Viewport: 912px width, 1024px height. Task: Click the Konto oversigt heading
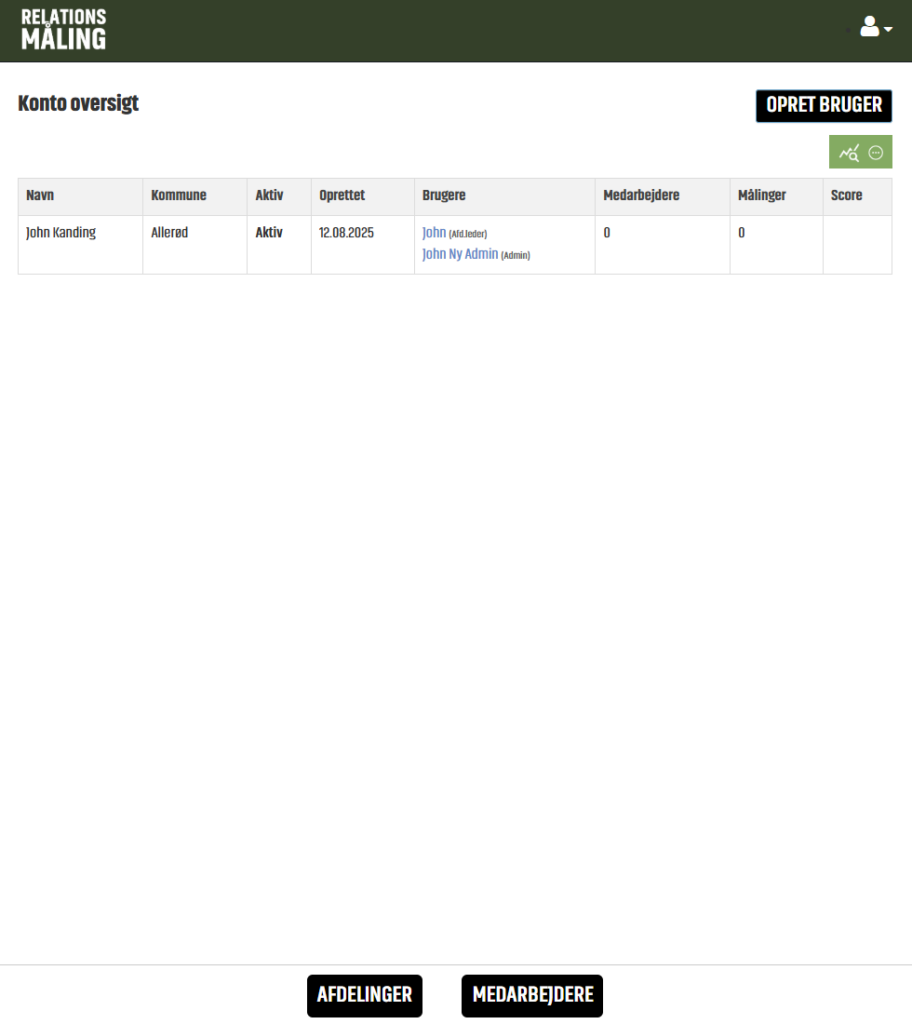coord(78,104)
